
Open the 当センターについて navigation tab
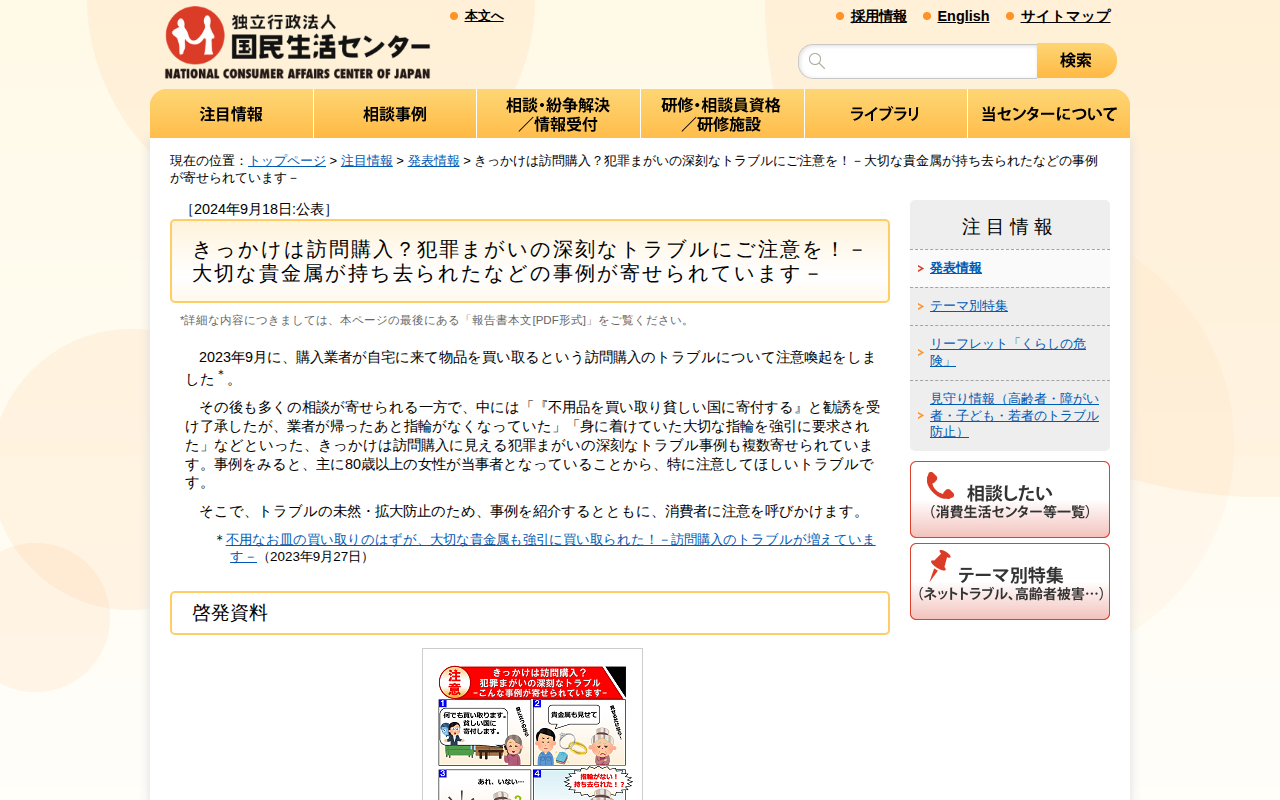coord(1048,113)
